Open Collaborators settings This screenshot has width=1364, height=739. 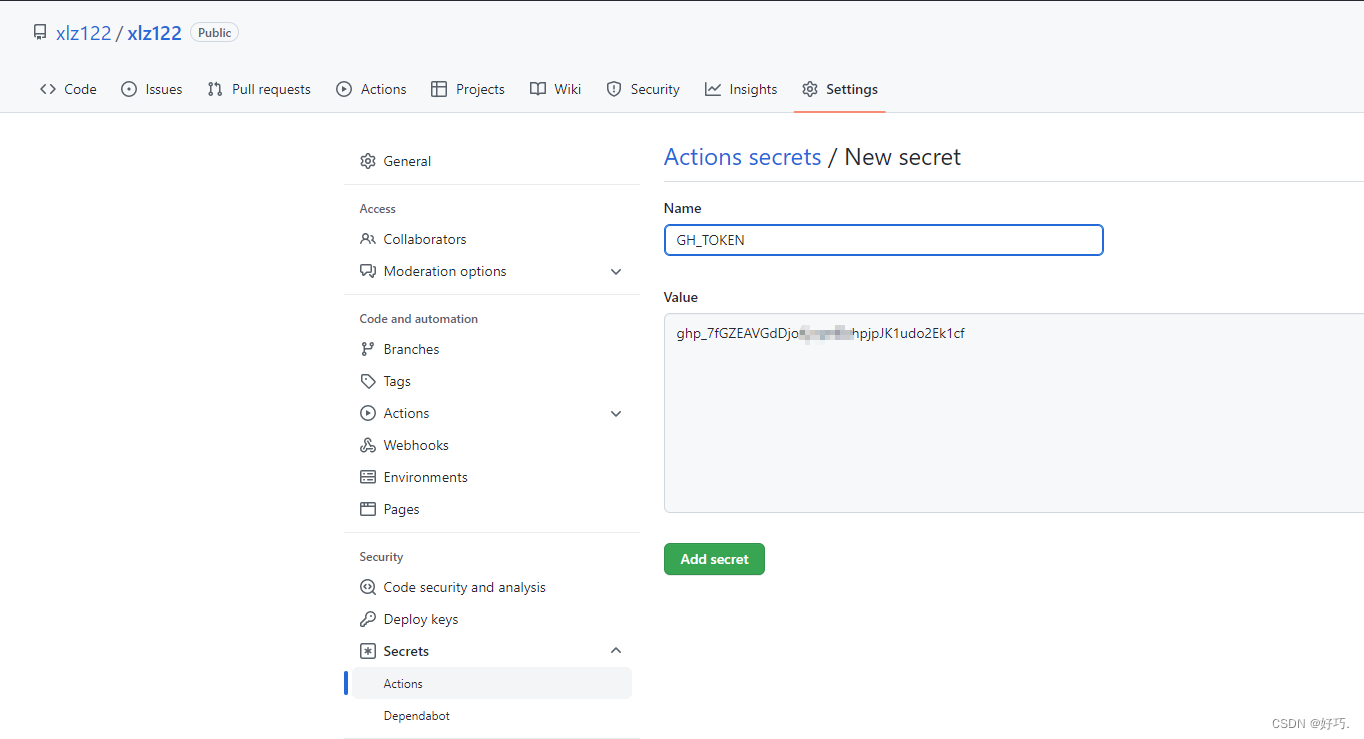pos(492,239)
